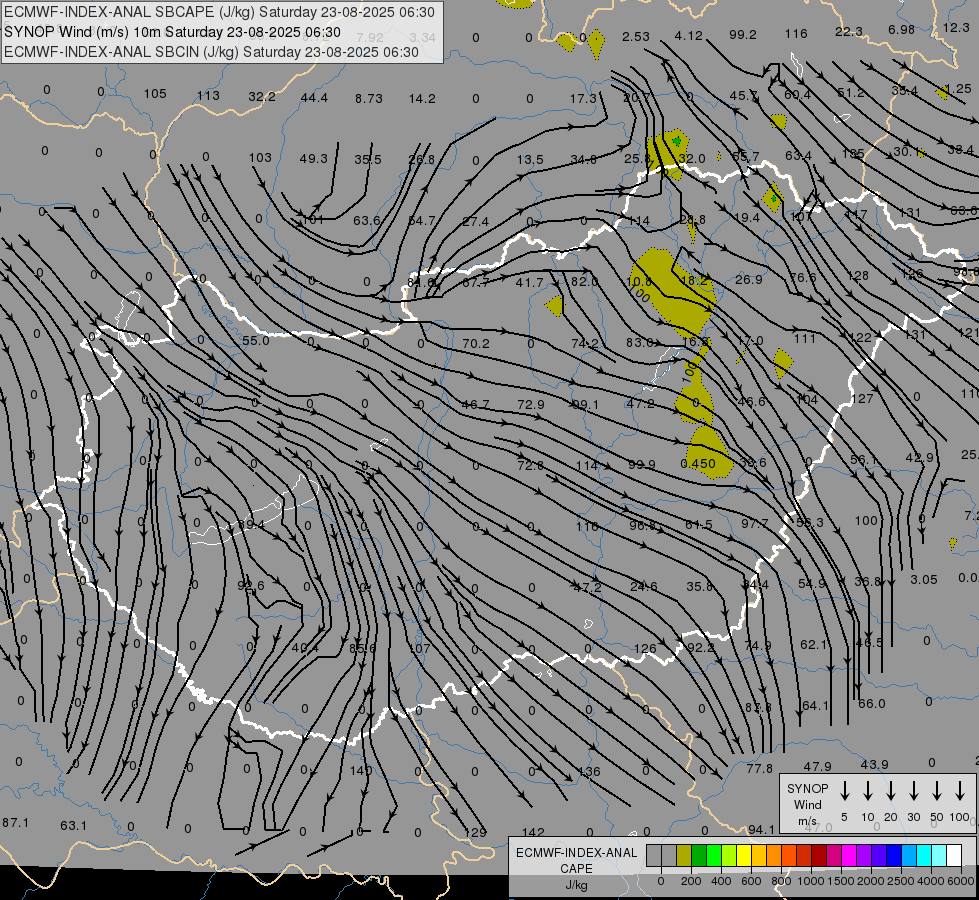Click the 3.05 value on the map

(923, 580)
